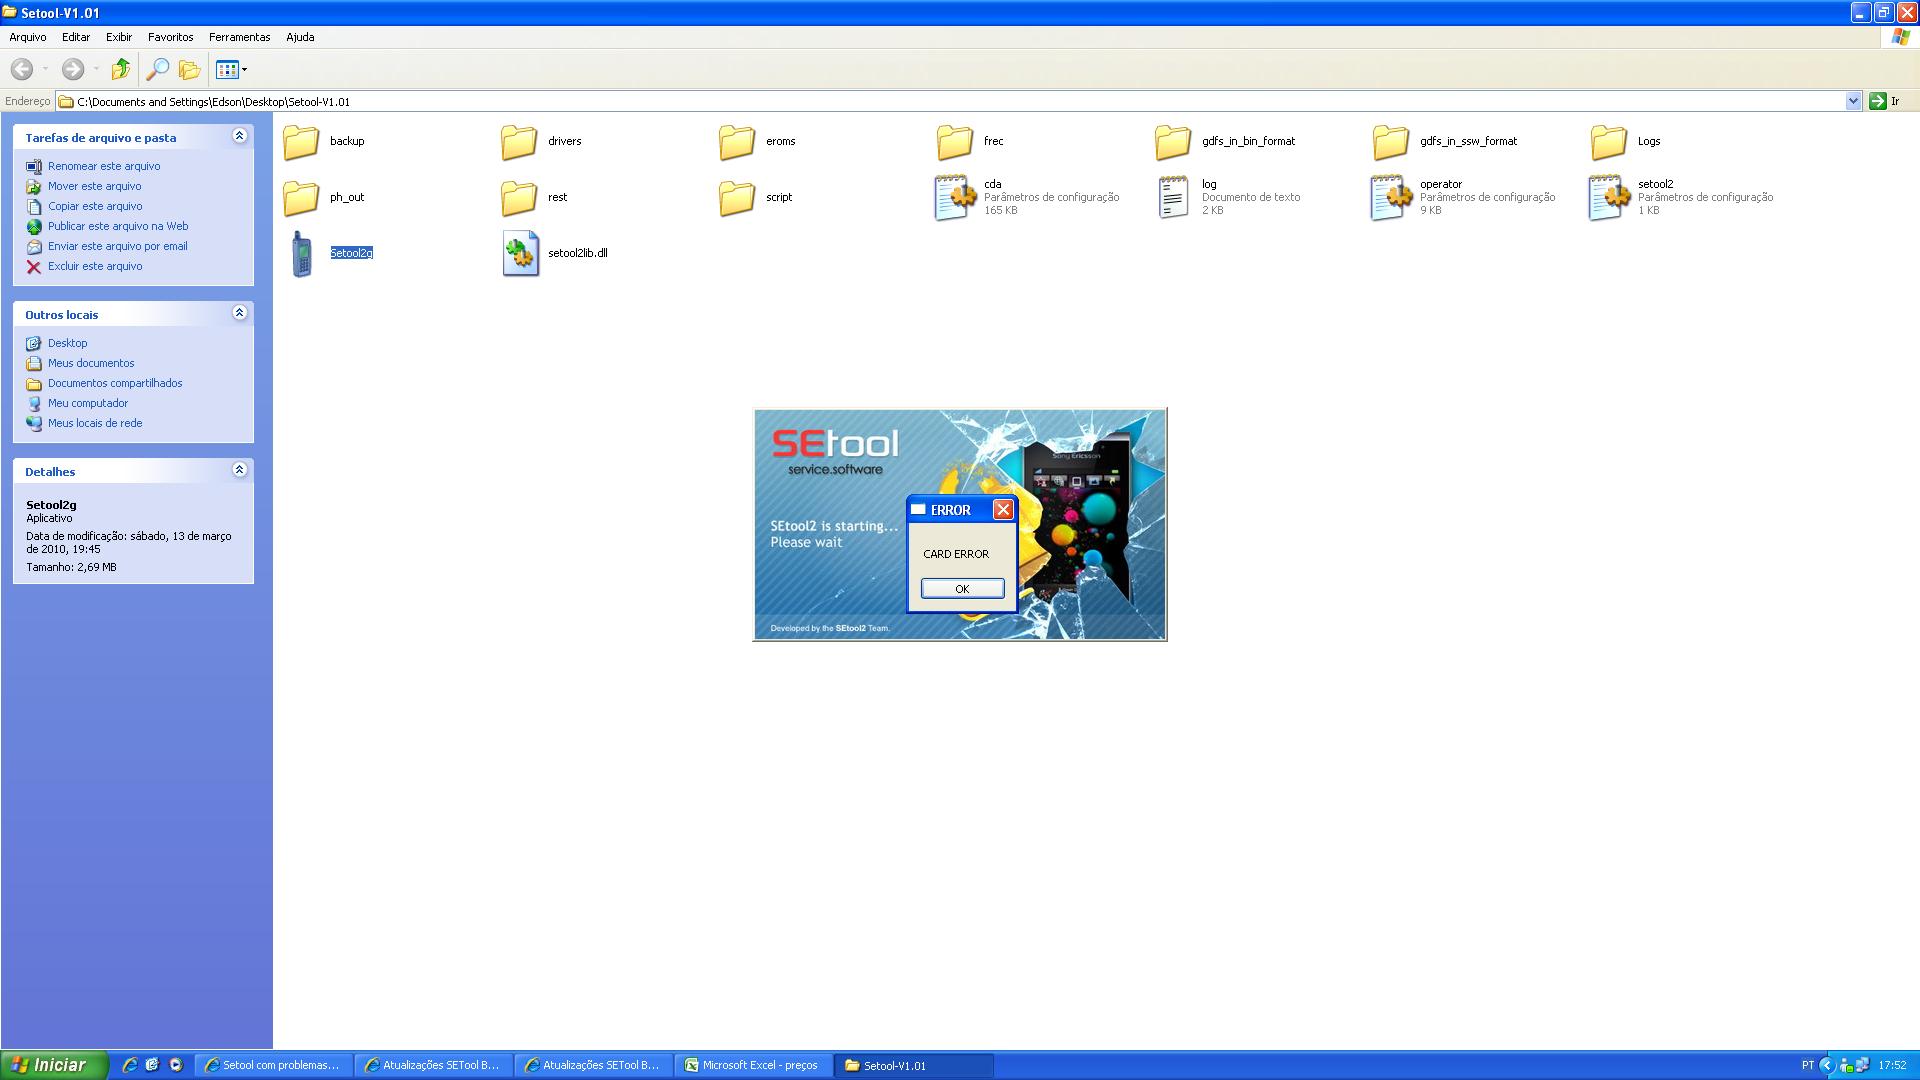Select the Logs folder icon
The height and width of the screenshot is (1080, 1920).
click(x=1609, y=142)
